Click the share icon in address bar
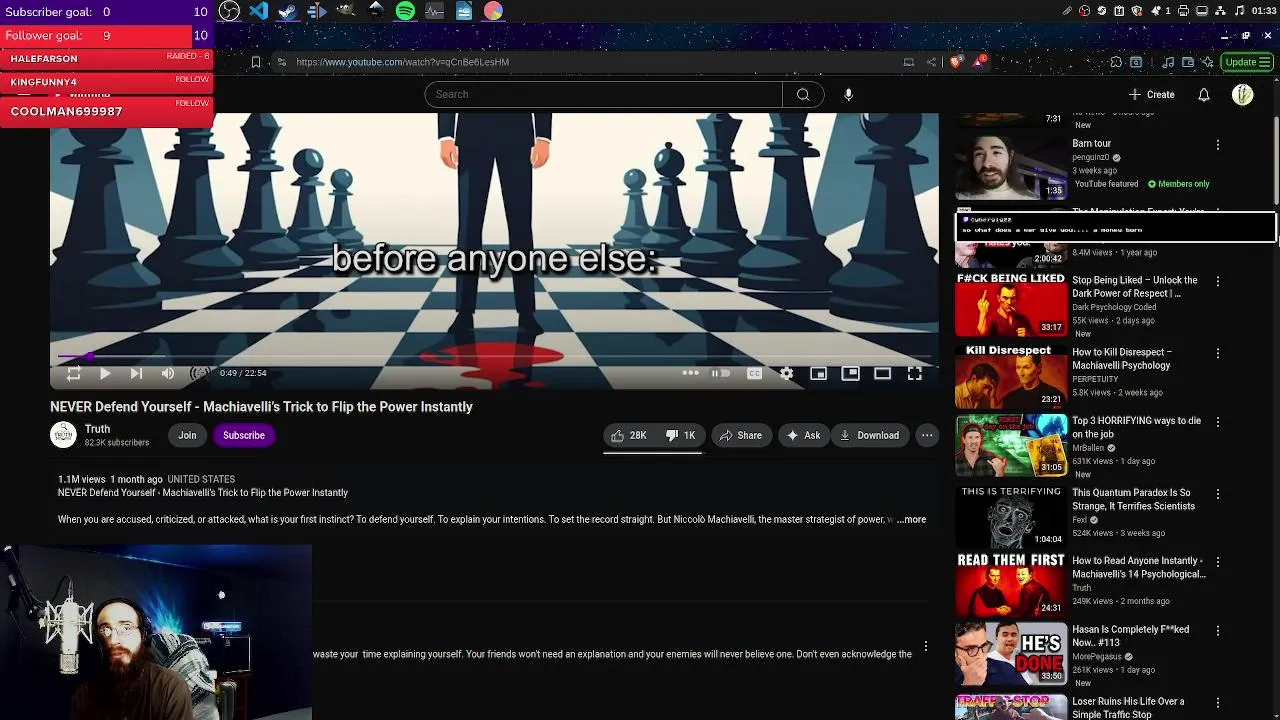The width and height of the screenshot is (1280, 720). tap(931, 62)
